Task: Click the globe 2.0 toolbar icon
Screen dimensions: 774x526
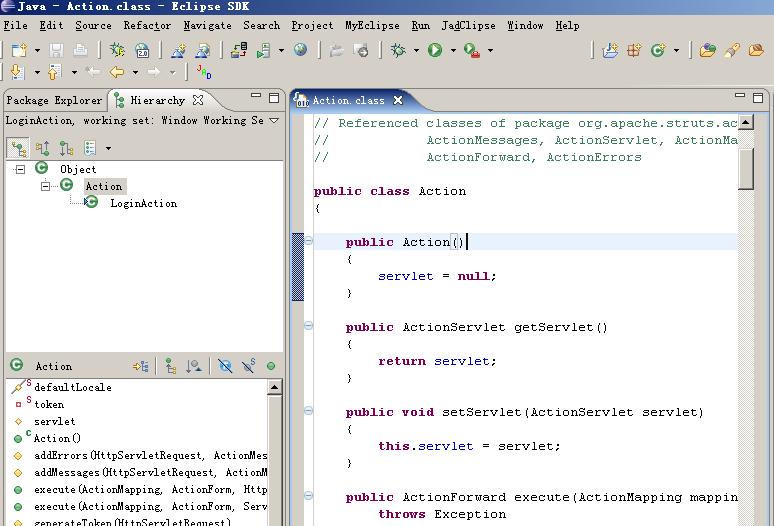Action: (142, 50)
